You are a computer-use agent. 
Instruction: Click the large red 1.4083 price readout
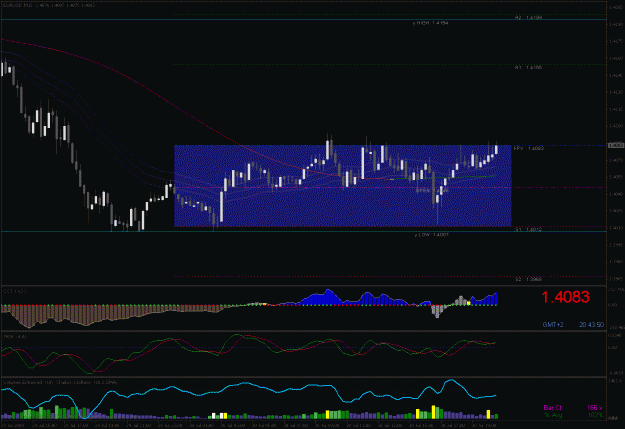point(565,297)
